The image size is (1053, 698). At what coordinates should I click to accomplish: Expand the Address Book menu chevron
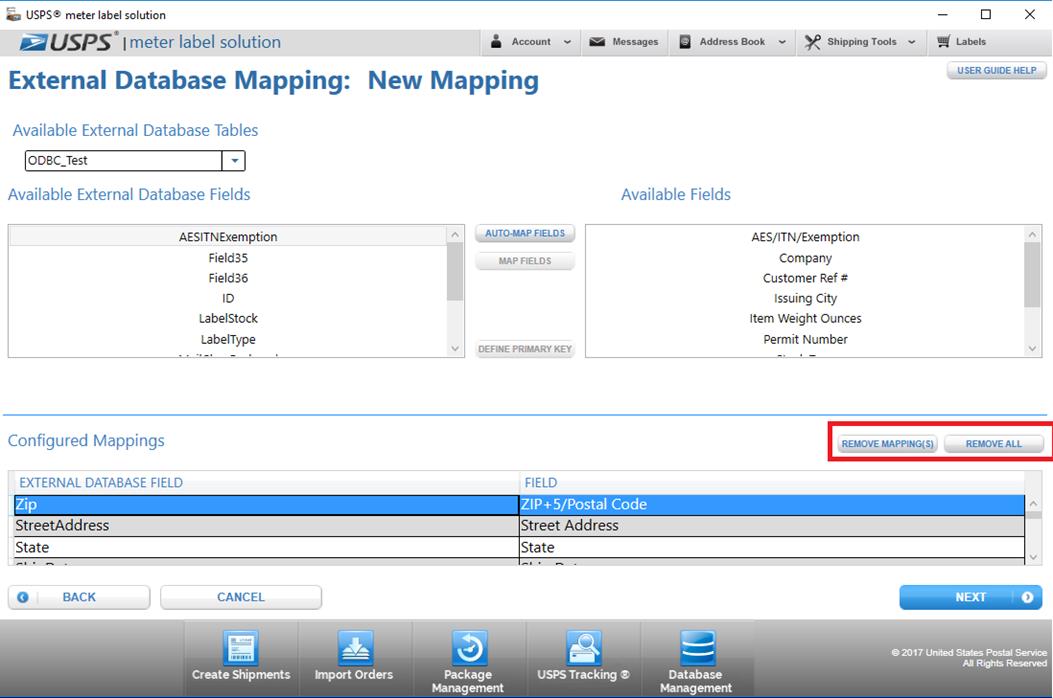coord(782,42)
